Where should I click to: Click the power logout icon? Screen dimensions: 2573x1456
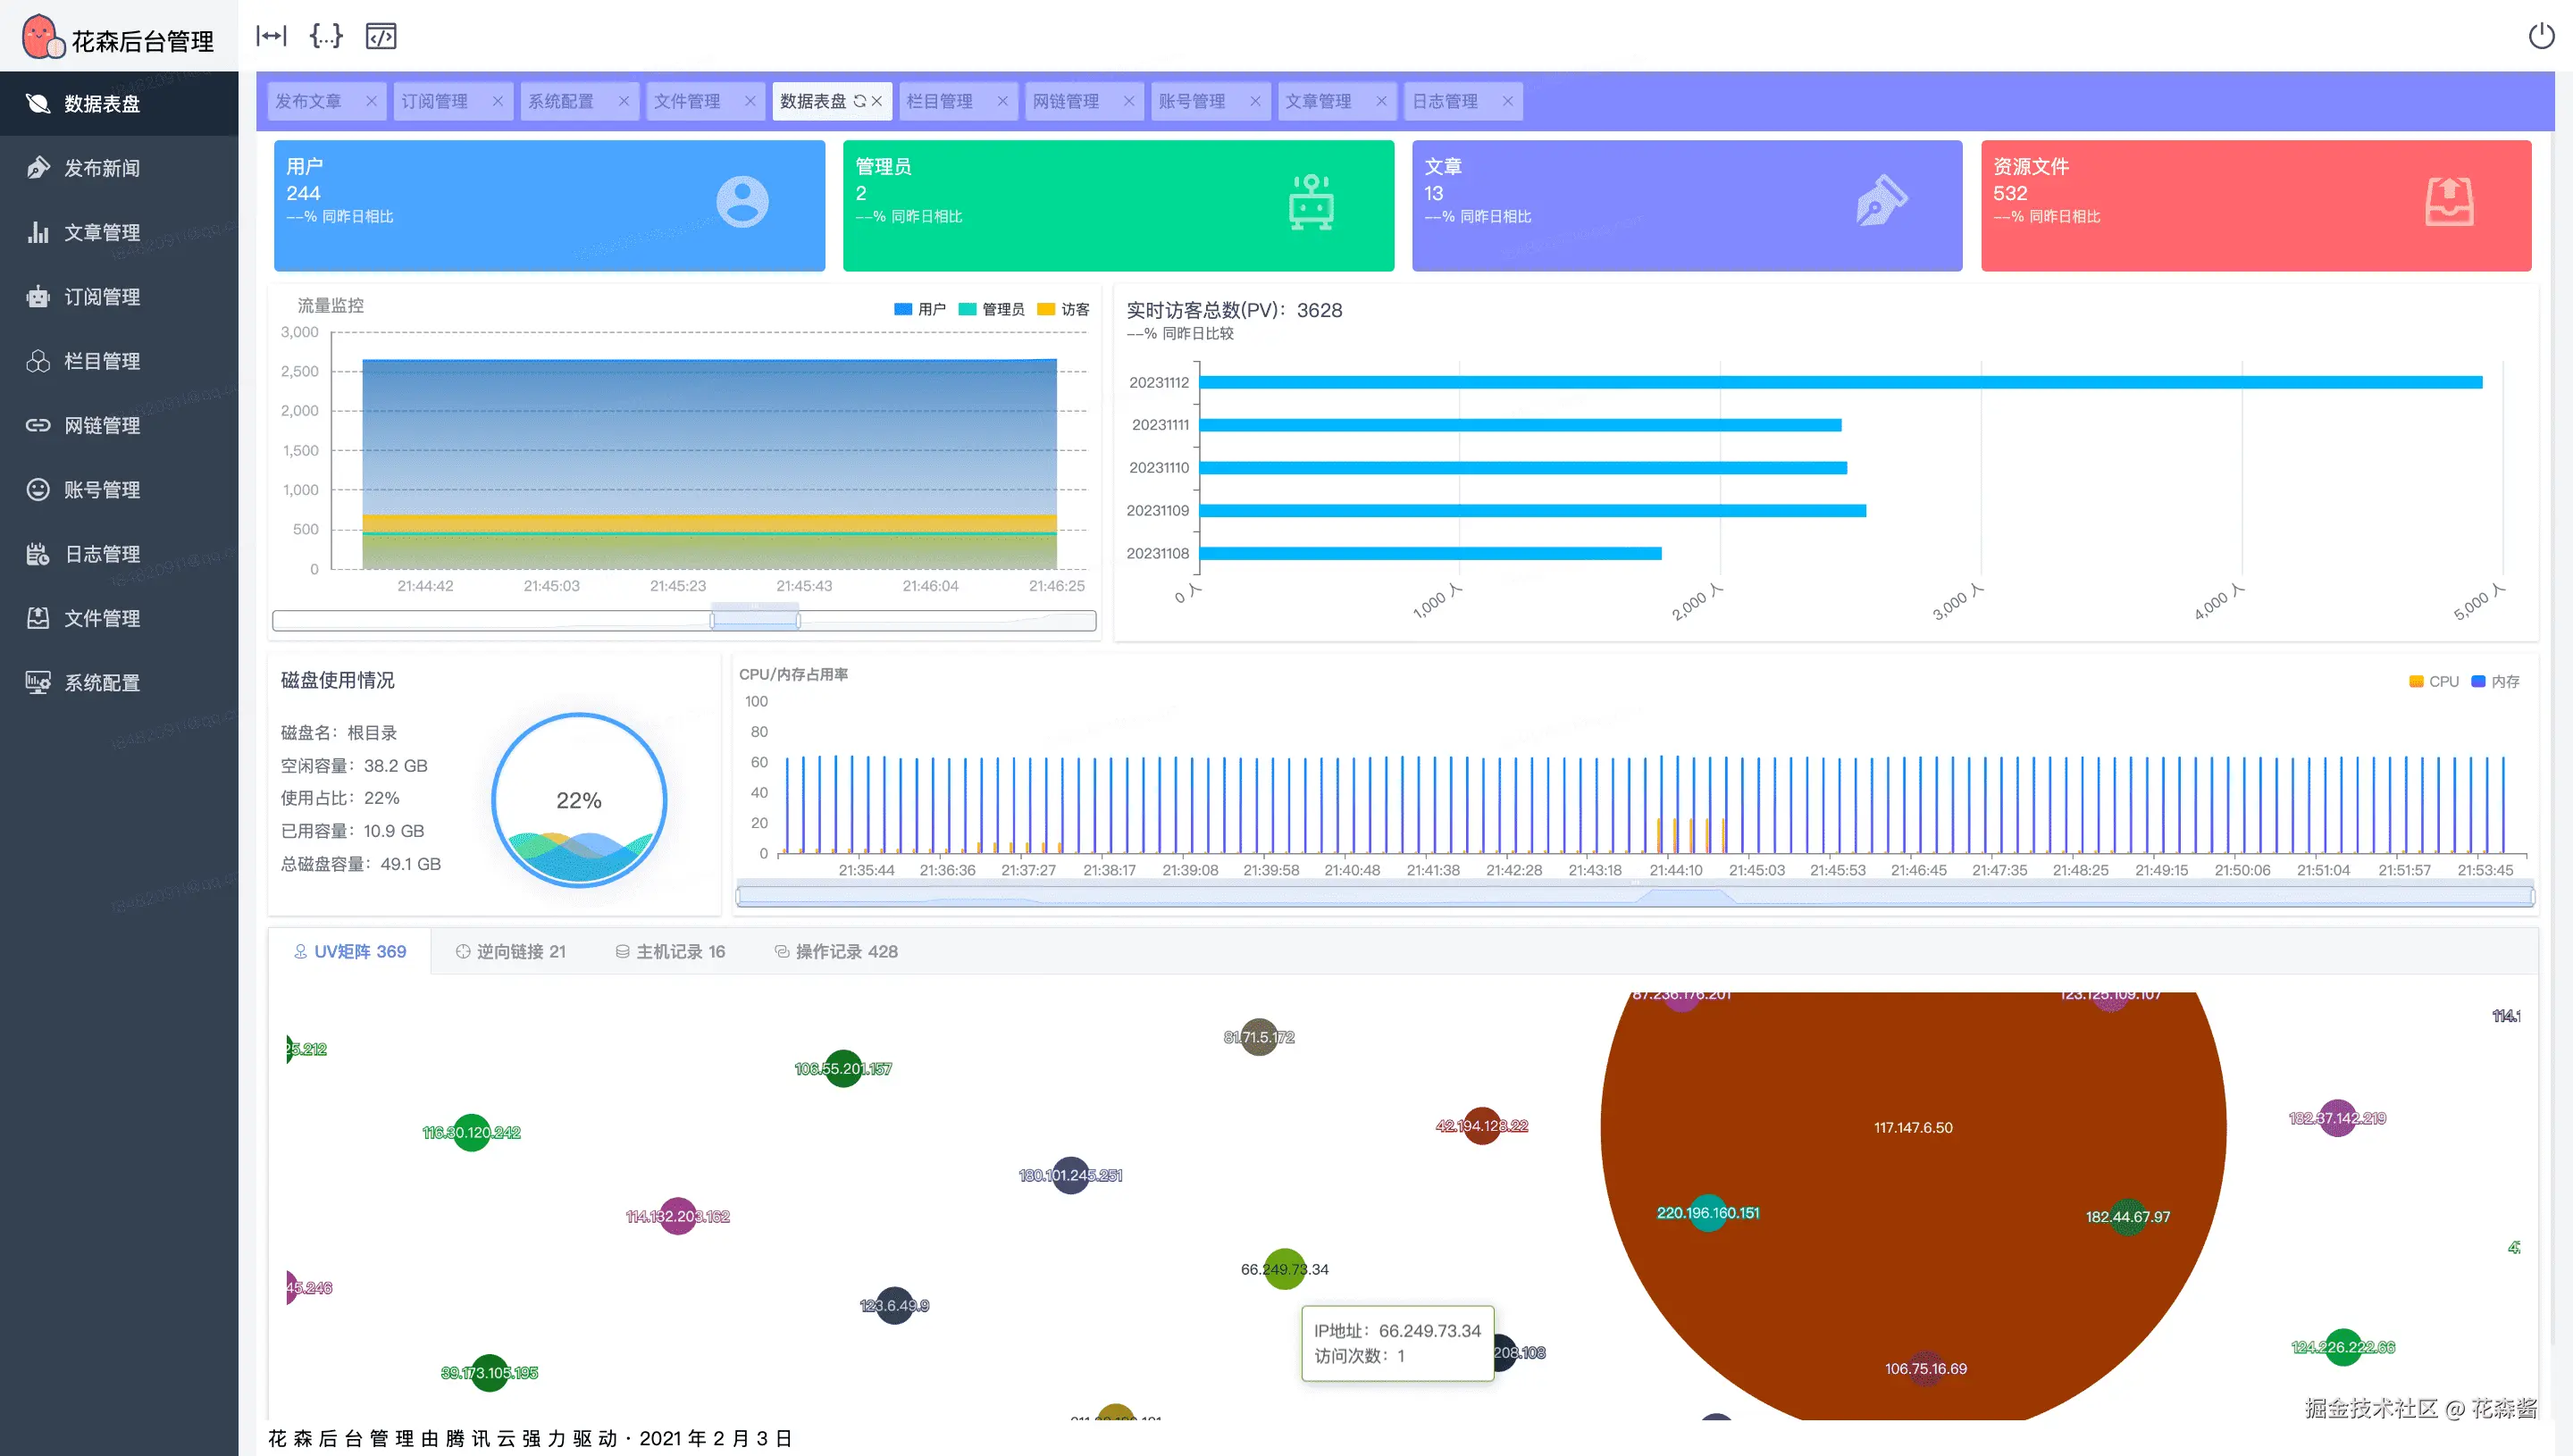tap(2540, 37)
